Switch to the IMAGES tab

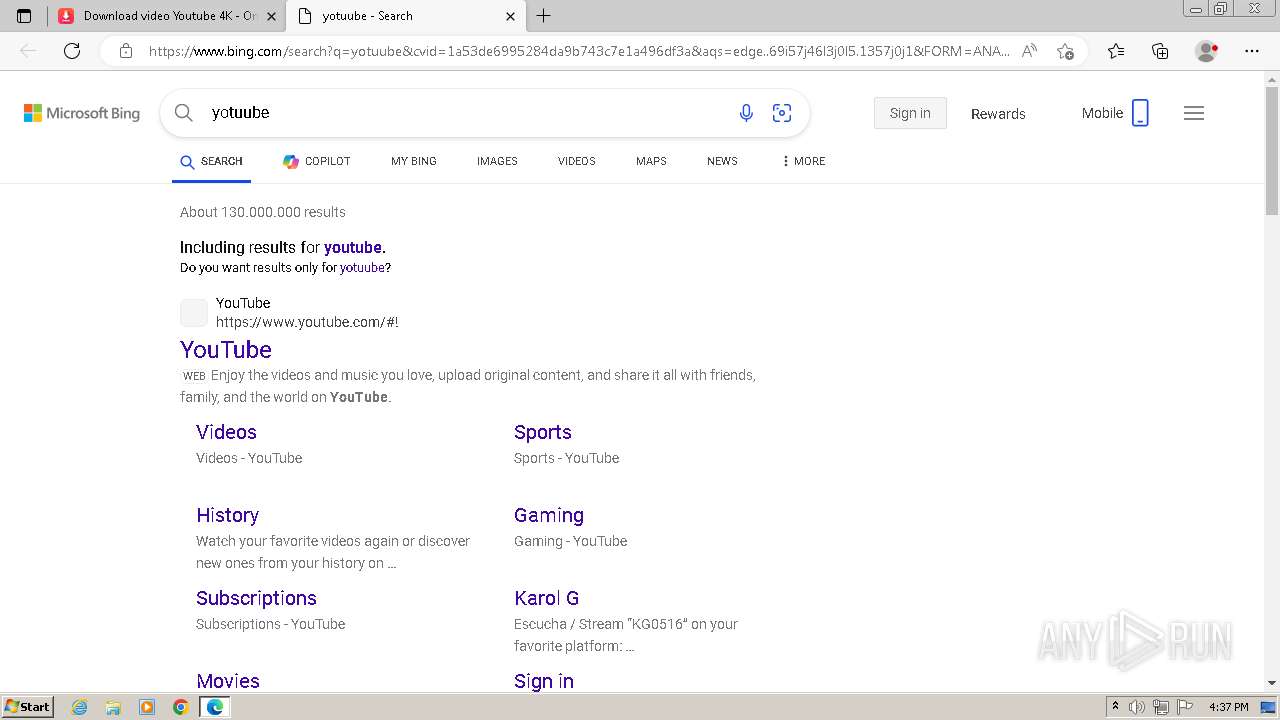tap(497, 161)
